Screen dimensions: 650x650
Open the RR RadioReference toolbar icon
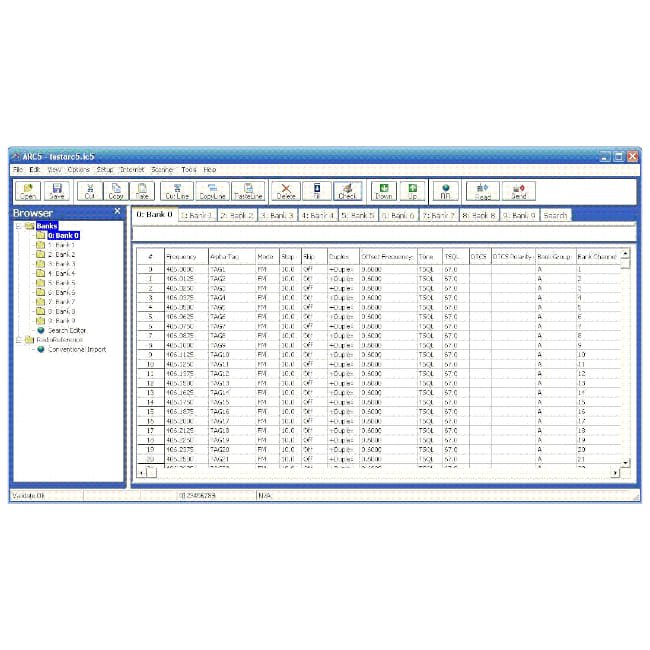(x=445, y=191)
